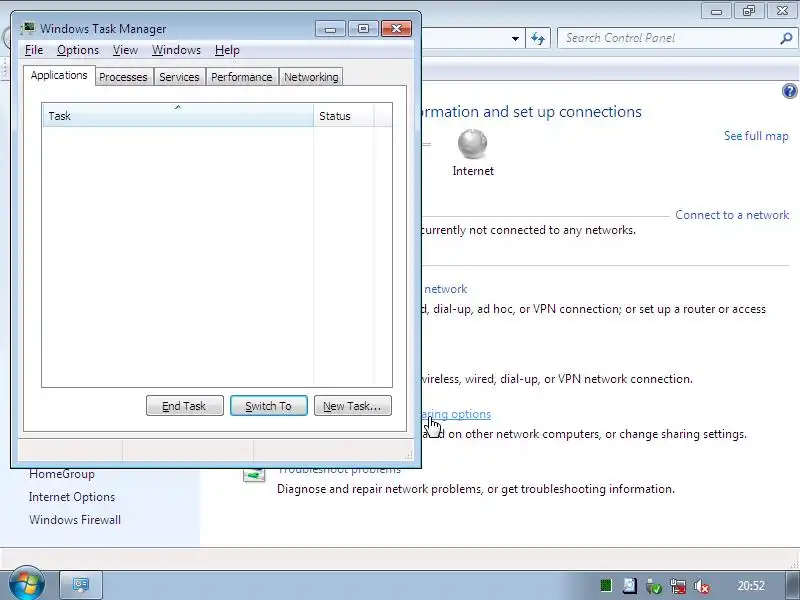Sort by the Status column header
This screenshot has width=800, height=600.
pos(343,115)
